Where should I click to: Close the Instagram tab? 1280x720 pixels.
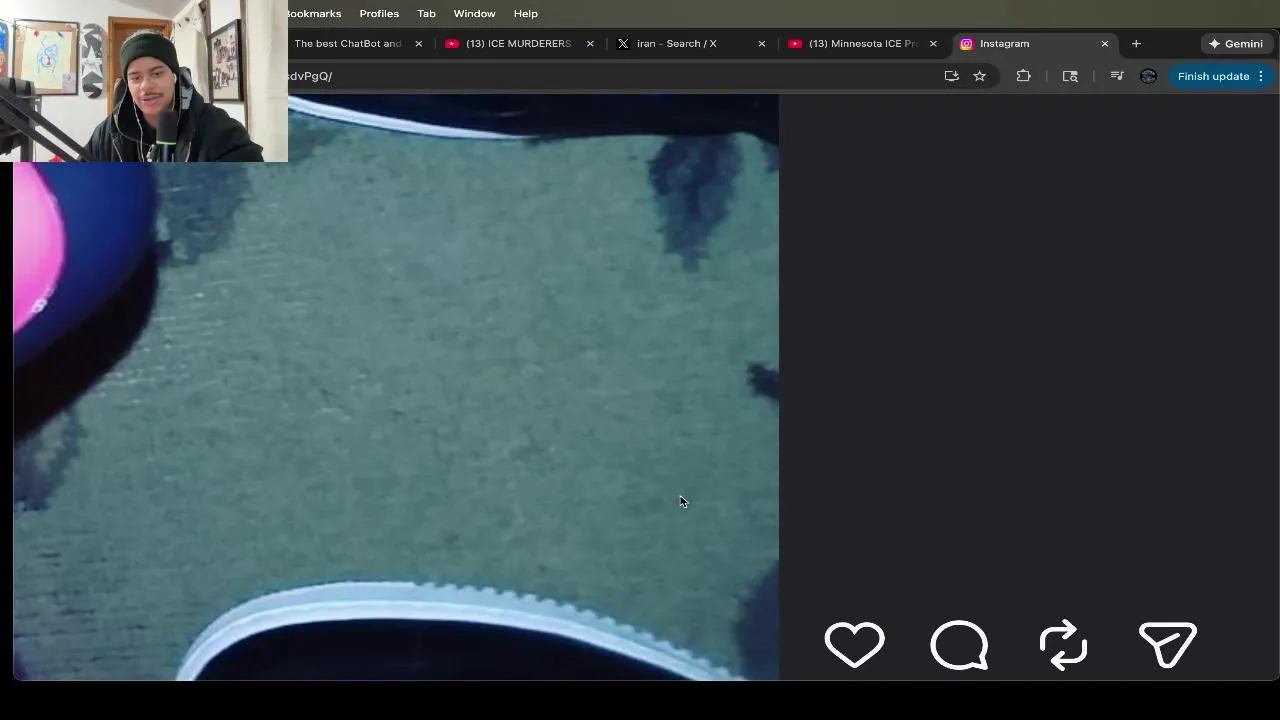(x=1105, y=44)
